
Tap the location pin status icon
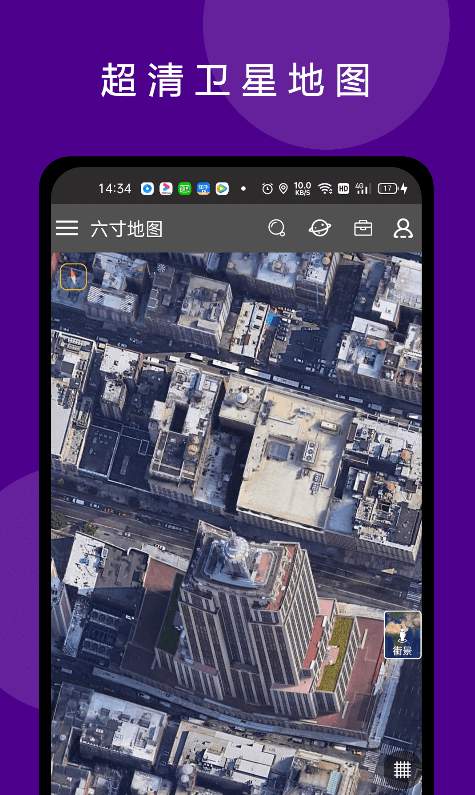tap(283, 189)
